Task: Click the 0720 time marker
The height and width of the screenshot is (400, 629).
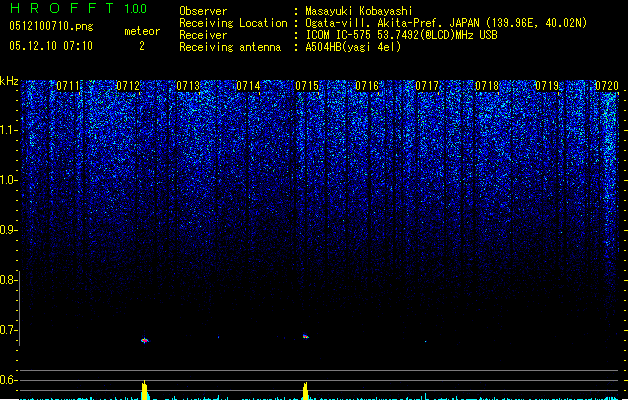Action: coord(607,86)
